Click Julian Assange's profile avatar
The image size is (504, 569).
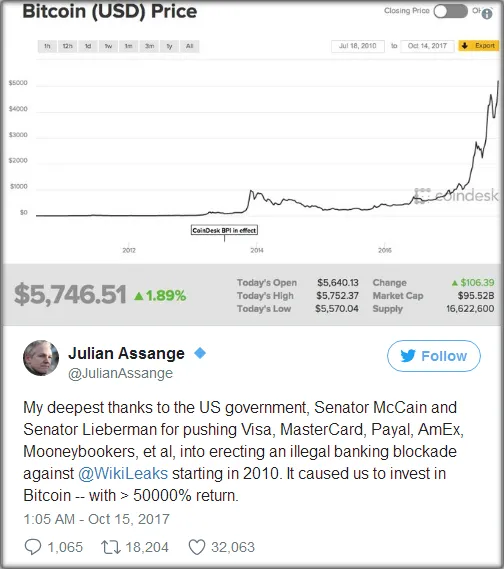(x=41, y=358)
